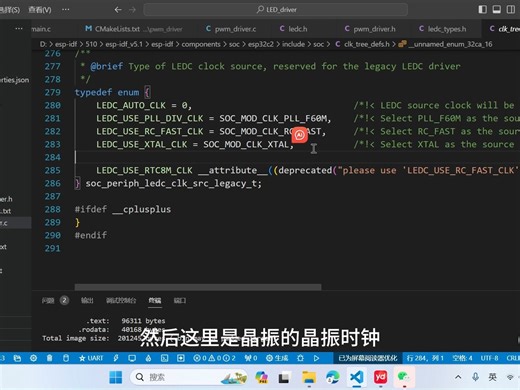Click the red AI floating badge in editor
520x390 pixels.
pos(299,135)
